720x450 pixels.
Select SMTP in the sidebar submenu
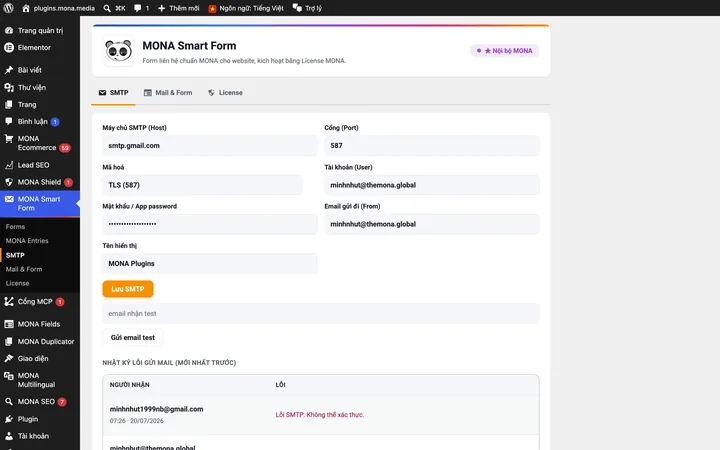click(x=15, y=255)
